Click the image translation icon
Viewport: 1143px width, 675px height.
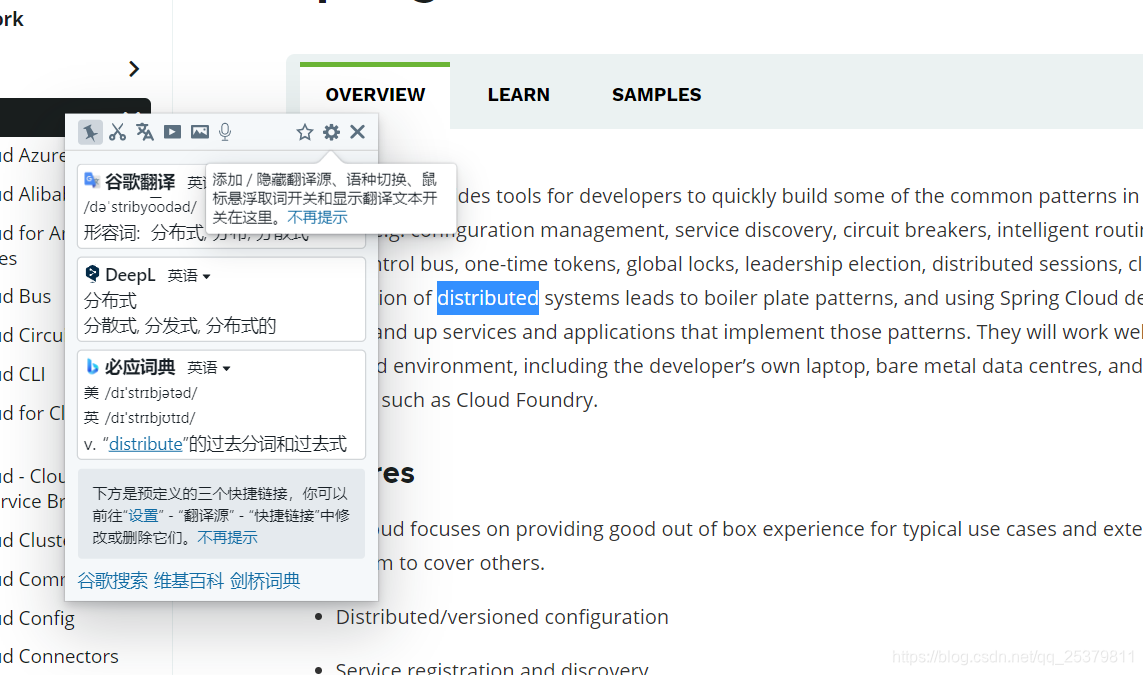click(x=200, y=132)
